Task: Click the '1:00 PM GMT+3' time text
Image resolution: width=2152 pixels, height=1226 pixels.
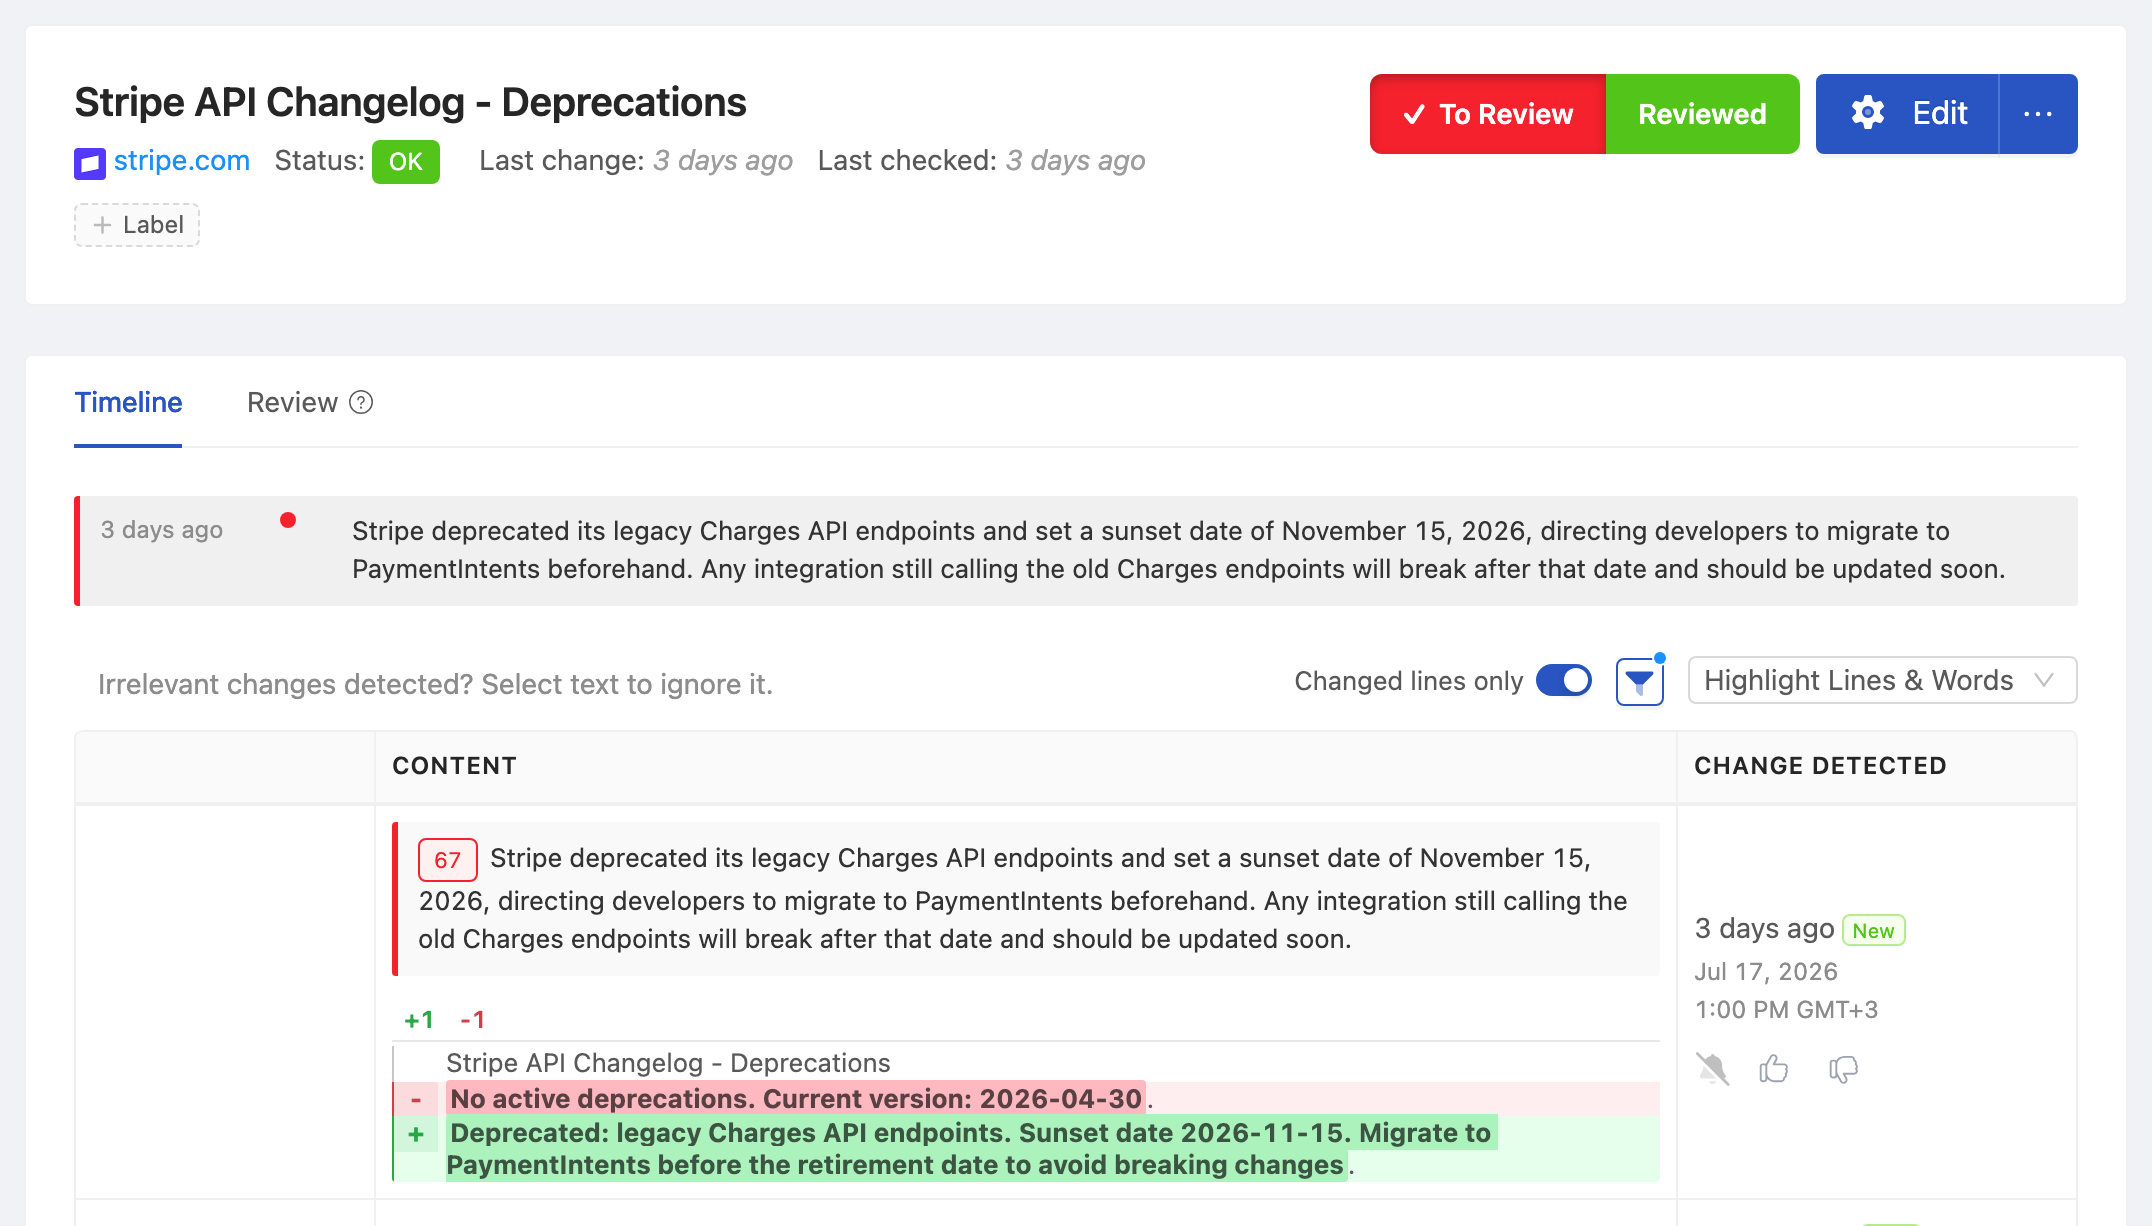Action: click(x=1786, y=1010)
